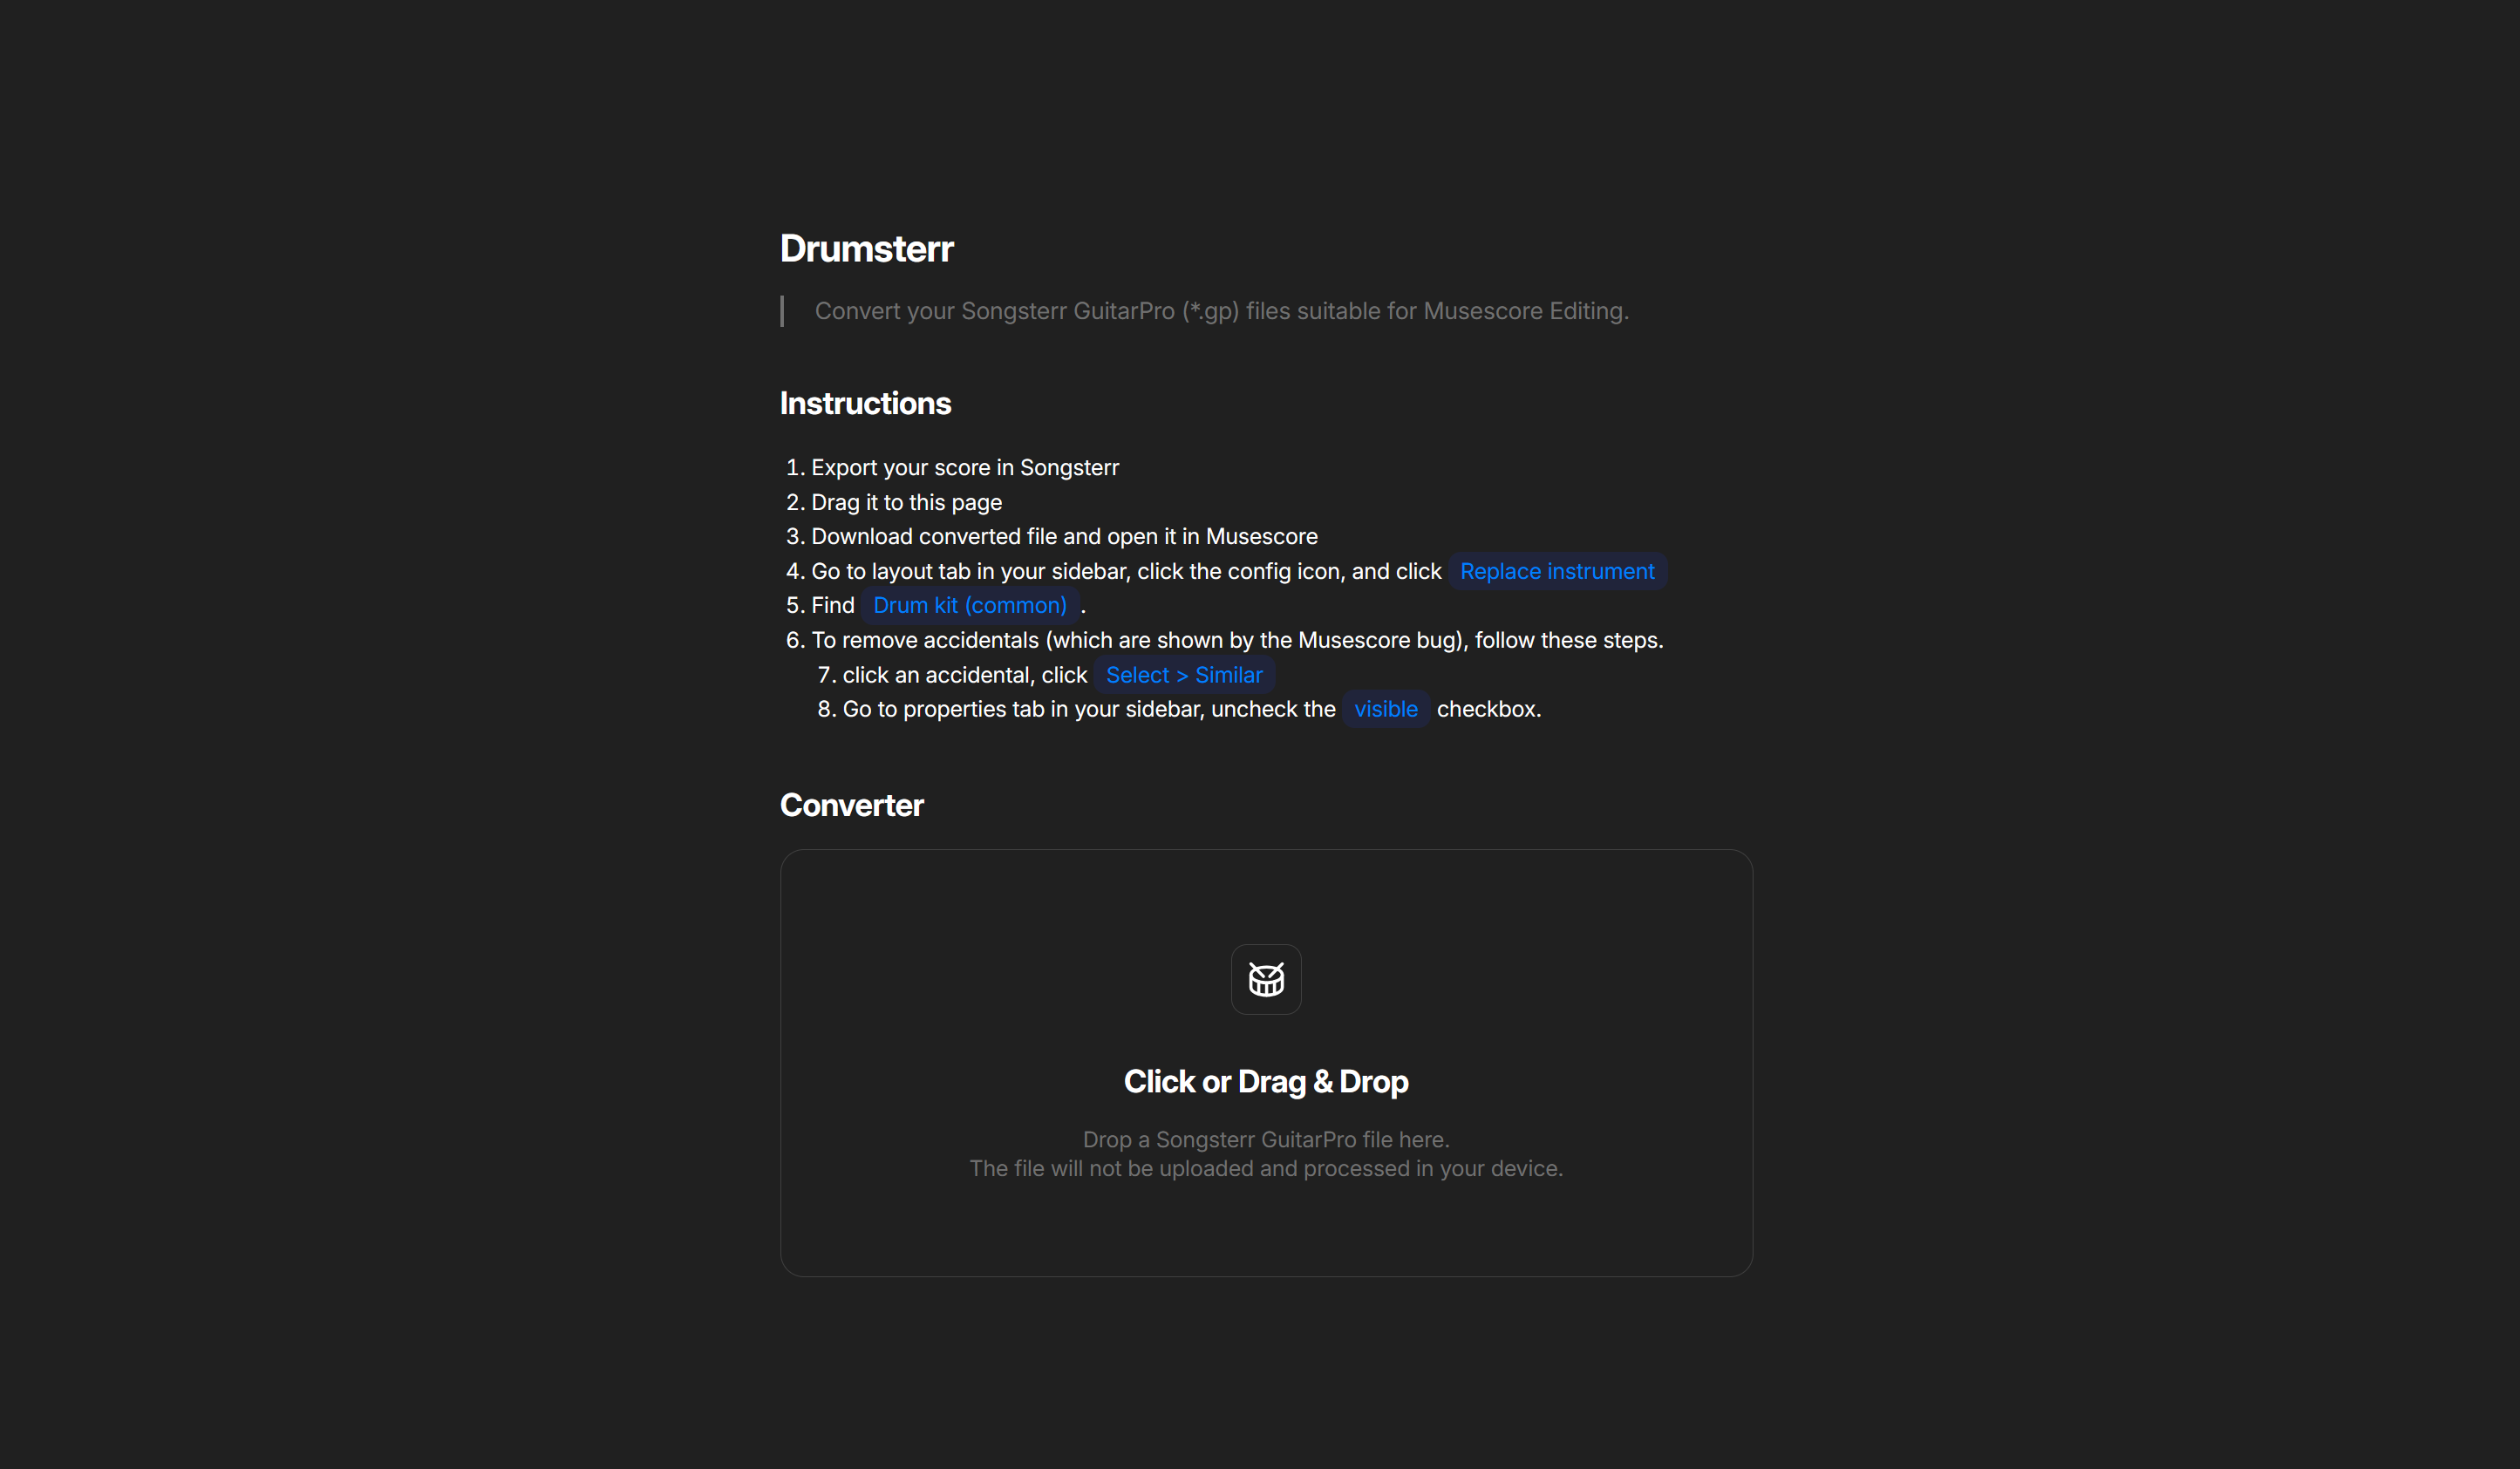The height and width of the screenshot is (1469, 2520).
Task: Click the 'Export your score in Songsterr' step
Action: [x=964, y=468]
